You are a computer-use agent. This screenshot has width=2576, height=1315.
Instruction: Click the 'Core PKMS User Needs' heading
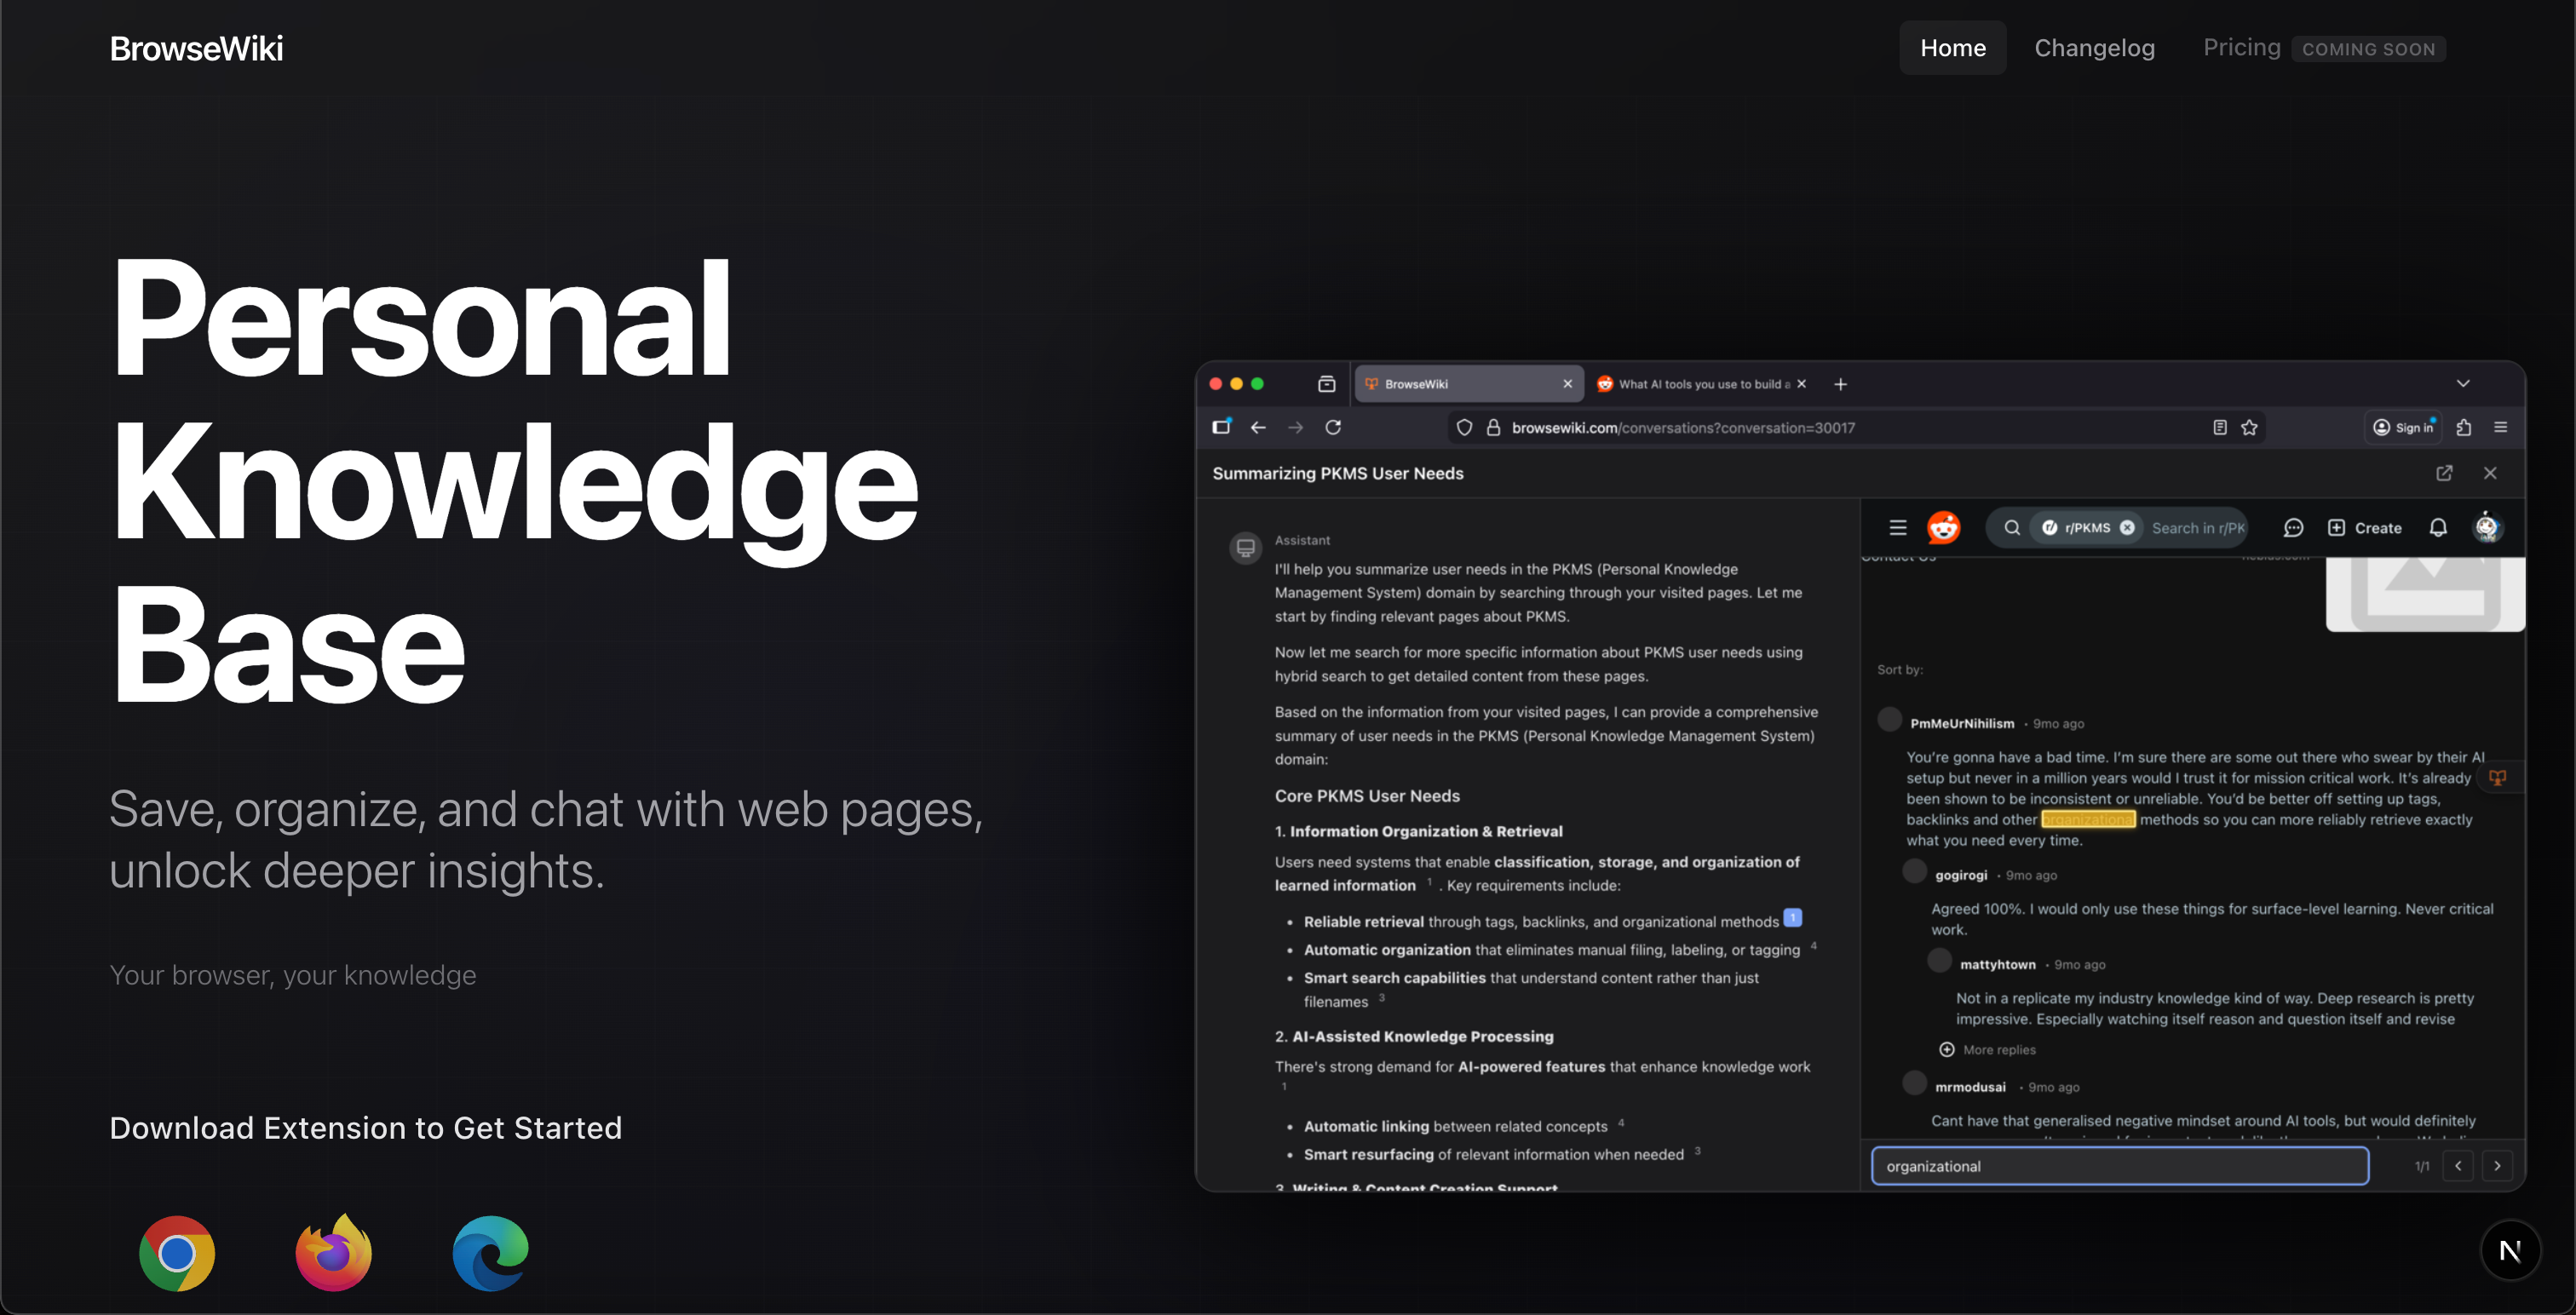pyautogui.click(x=1367, y=796)
